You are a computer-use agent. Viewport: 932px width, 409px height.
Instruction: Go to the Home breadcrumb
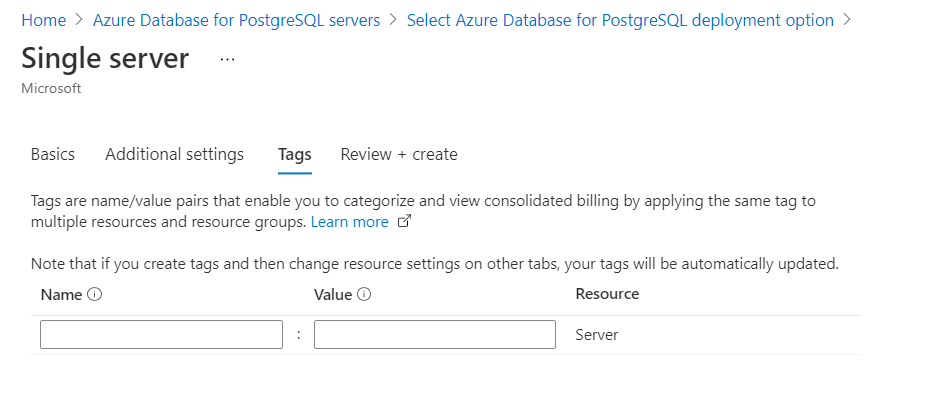point(43,20)
